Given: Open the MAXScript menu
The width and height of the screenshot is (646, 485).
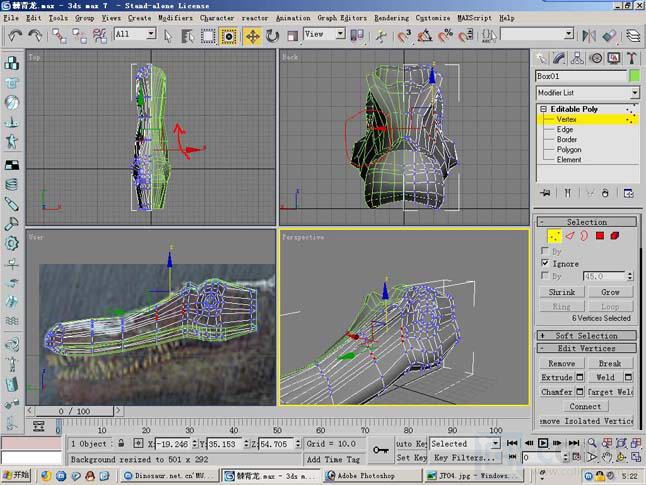Looking at the screenshot, I should coord(474,18).
